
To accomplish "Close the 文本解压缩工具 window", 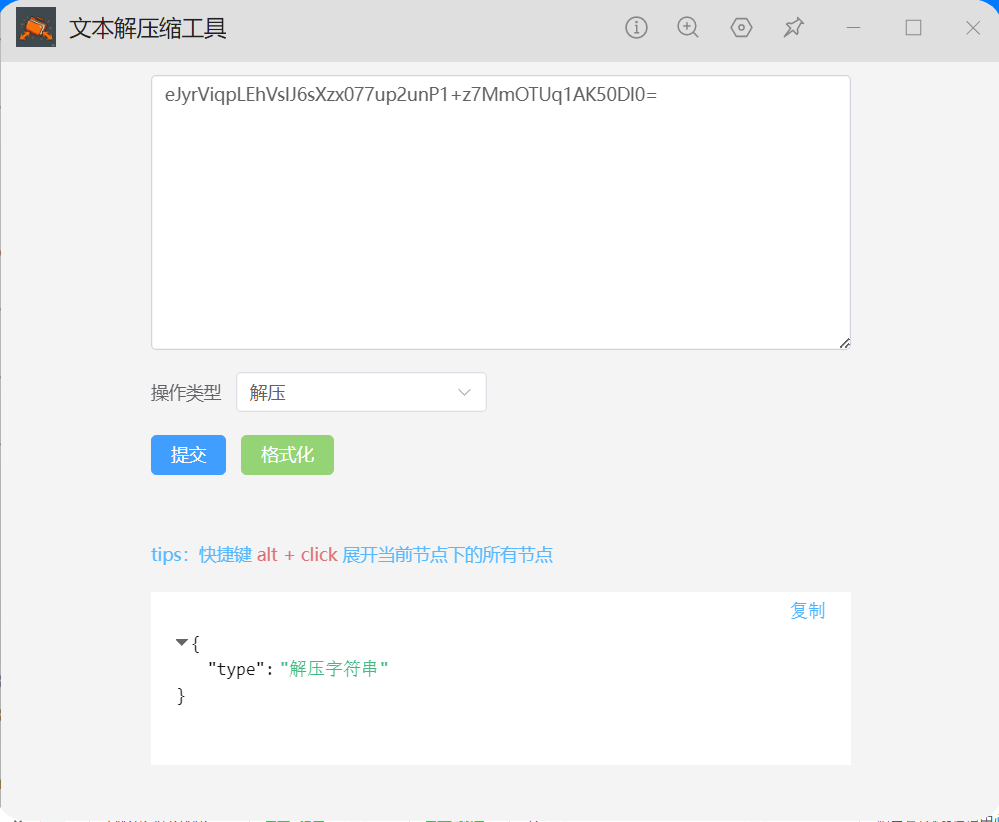I will click(972, 28).
